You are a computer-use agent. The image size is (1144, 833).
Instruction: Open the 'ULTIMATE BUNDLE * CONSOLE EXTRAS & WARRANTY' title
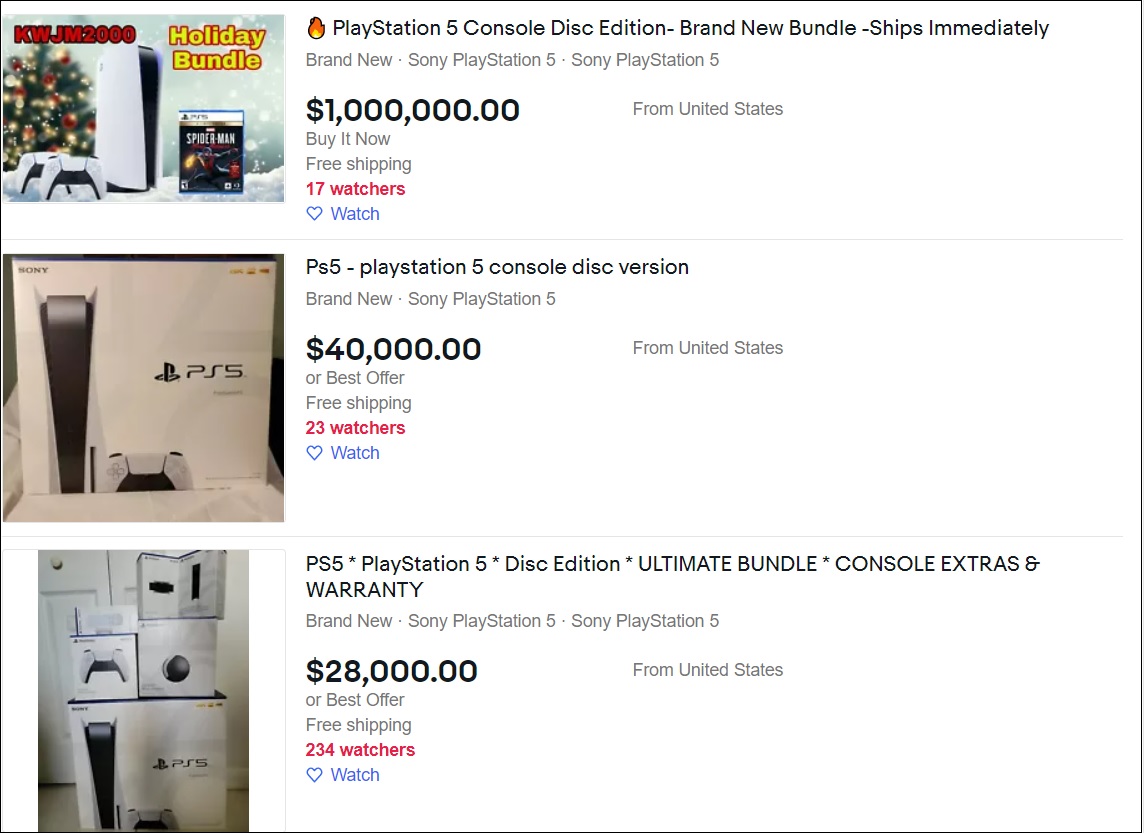click(672, 576)
